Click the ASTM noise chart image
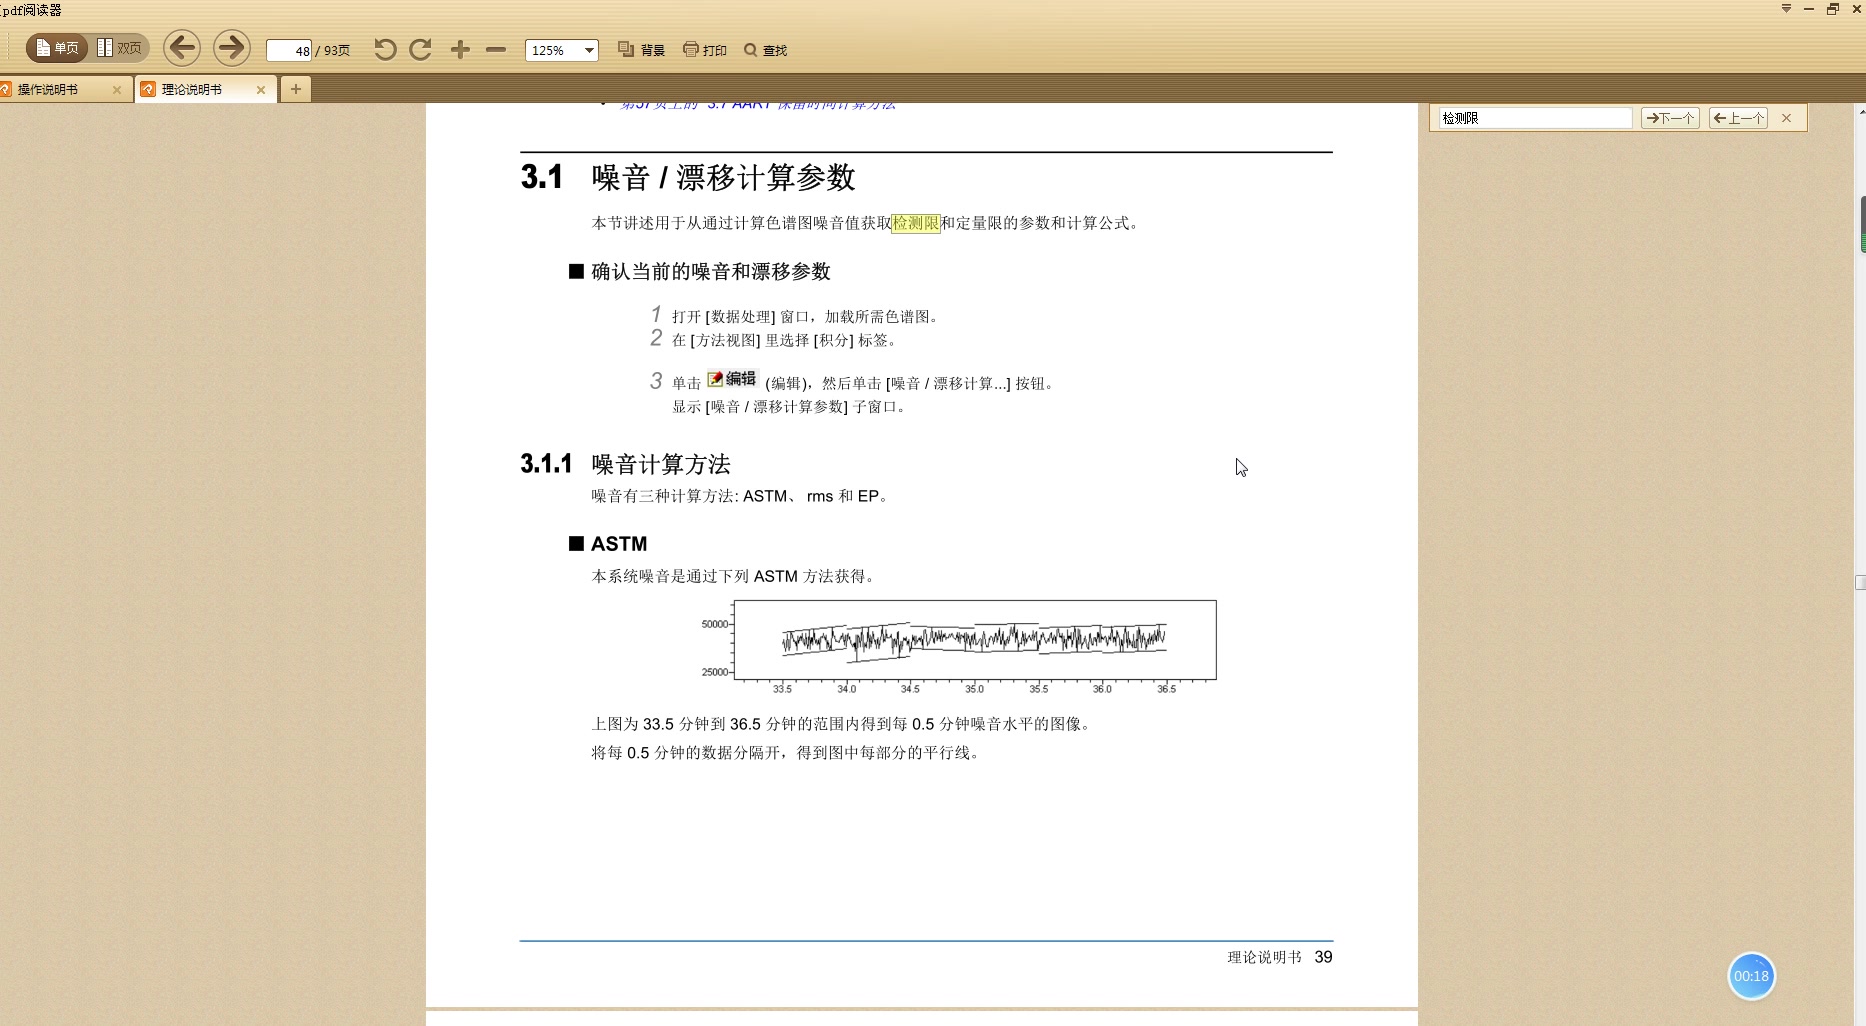The image size is (1866, 1026). point(959,646)
